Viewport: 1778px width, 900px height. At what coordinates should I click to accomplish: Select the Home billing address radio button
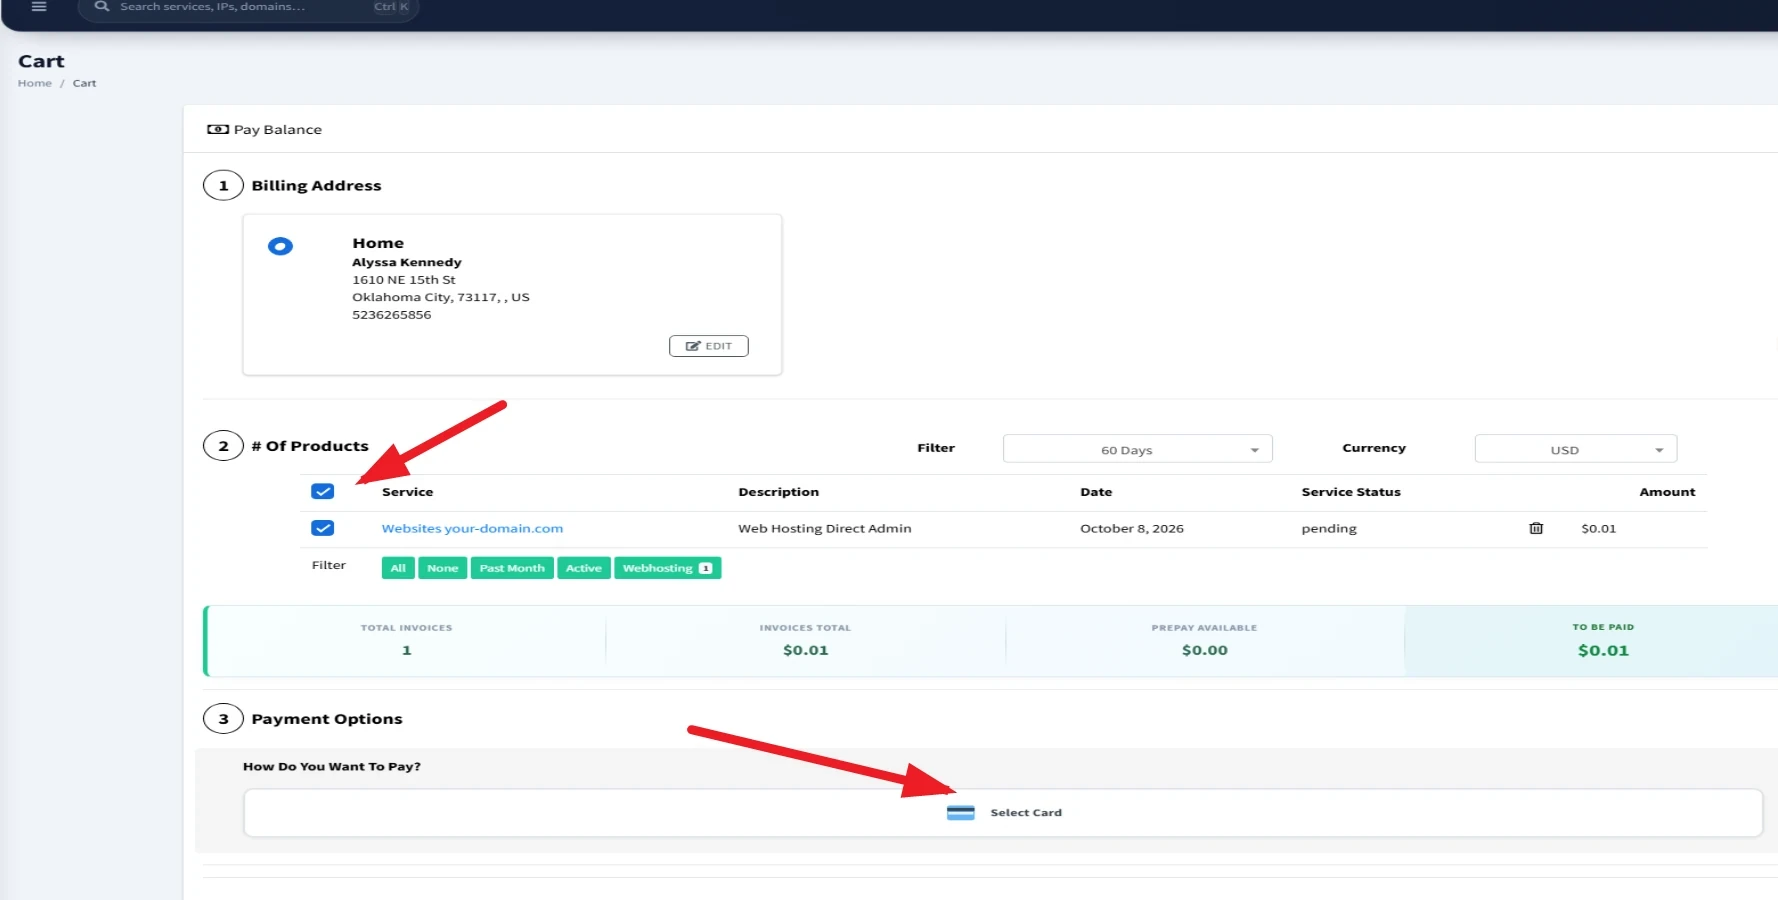tap(280, 246)
